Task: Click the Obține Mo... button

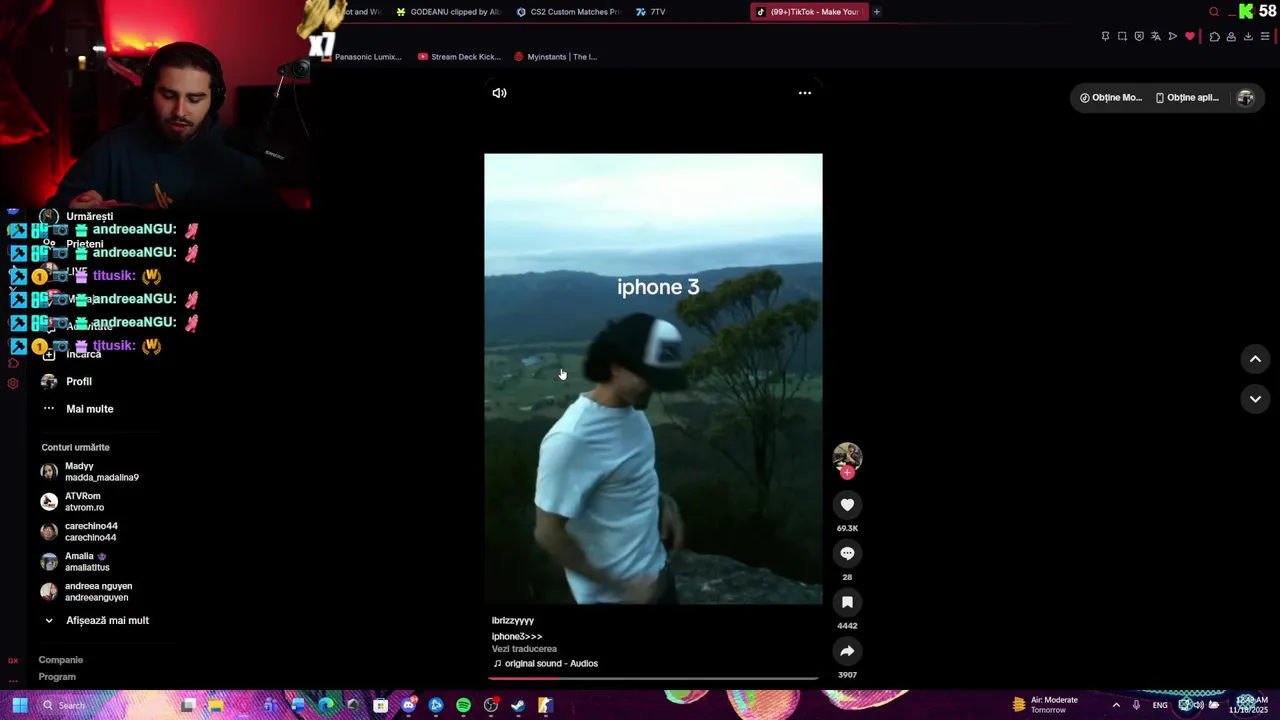Action: 1111,98
